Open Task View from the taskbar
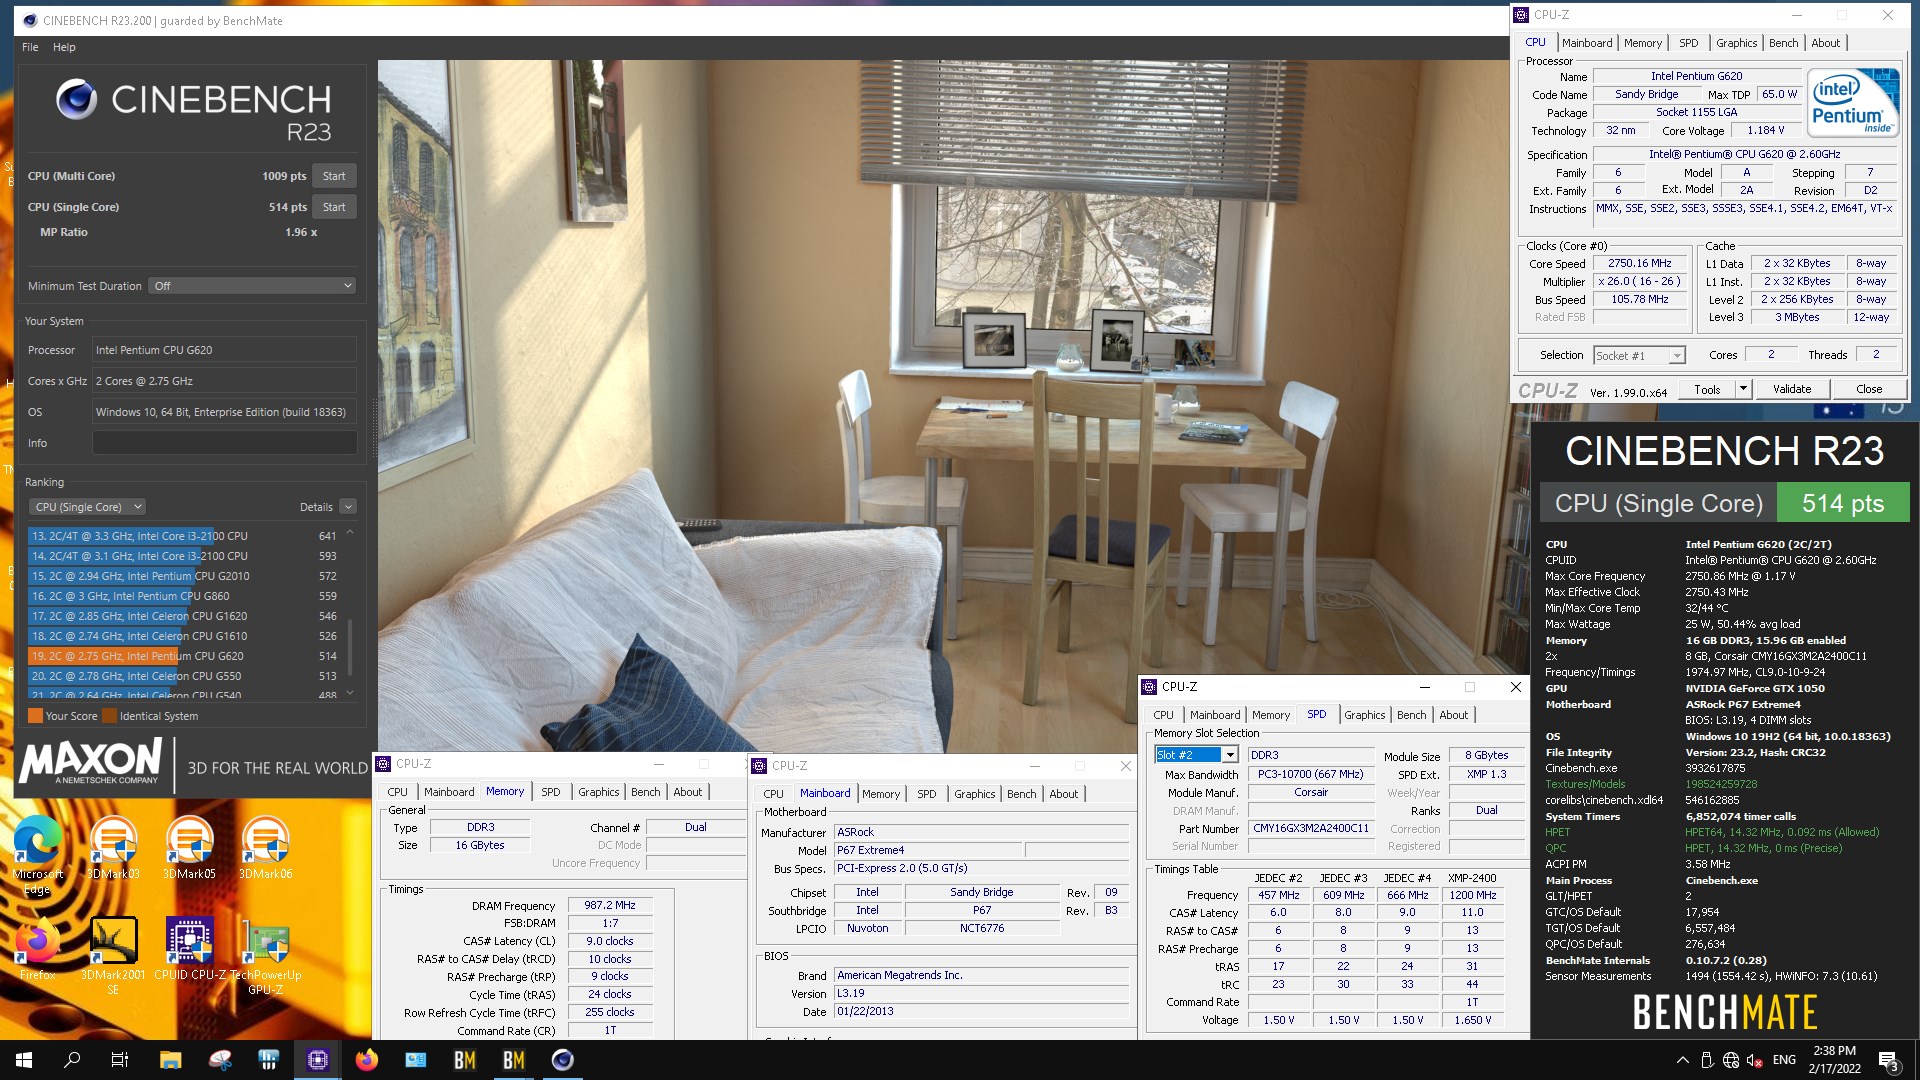 pyautogui.click(x=120, y=1060)
